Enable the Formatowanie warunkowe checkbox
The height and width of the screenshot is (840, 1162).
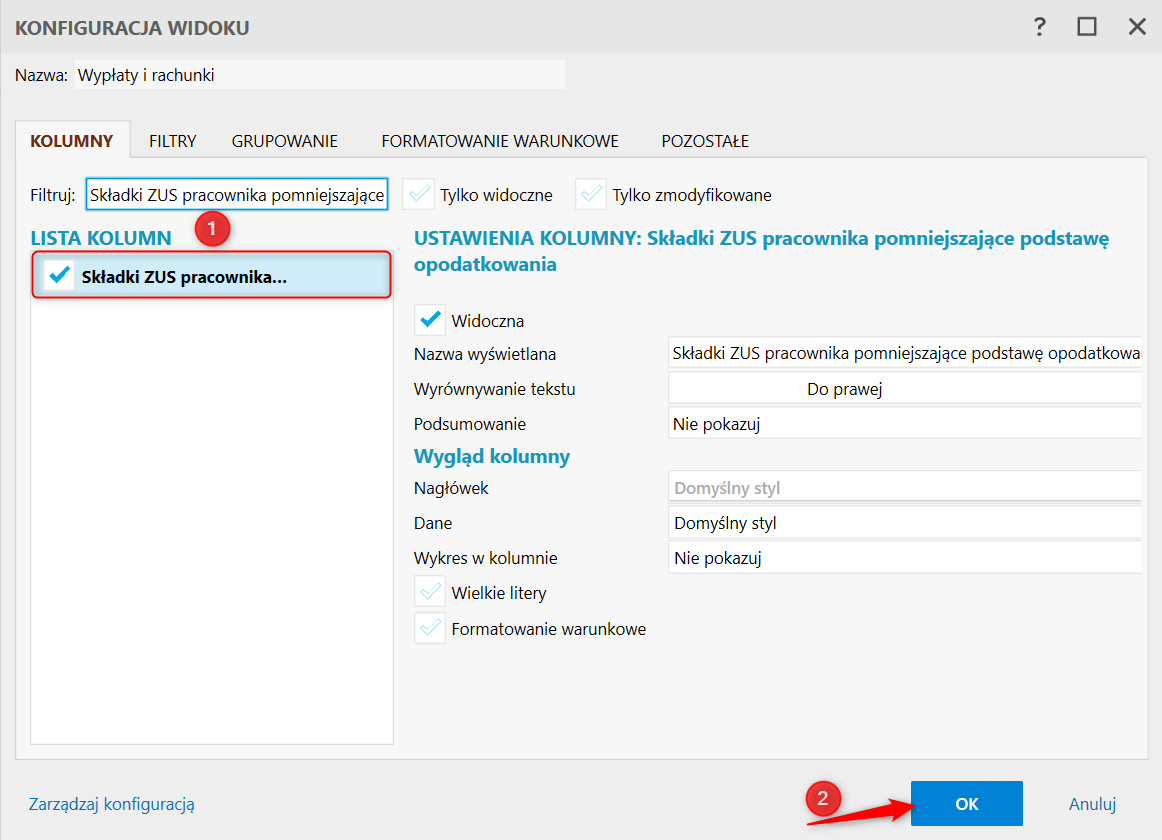coord(430,628)
